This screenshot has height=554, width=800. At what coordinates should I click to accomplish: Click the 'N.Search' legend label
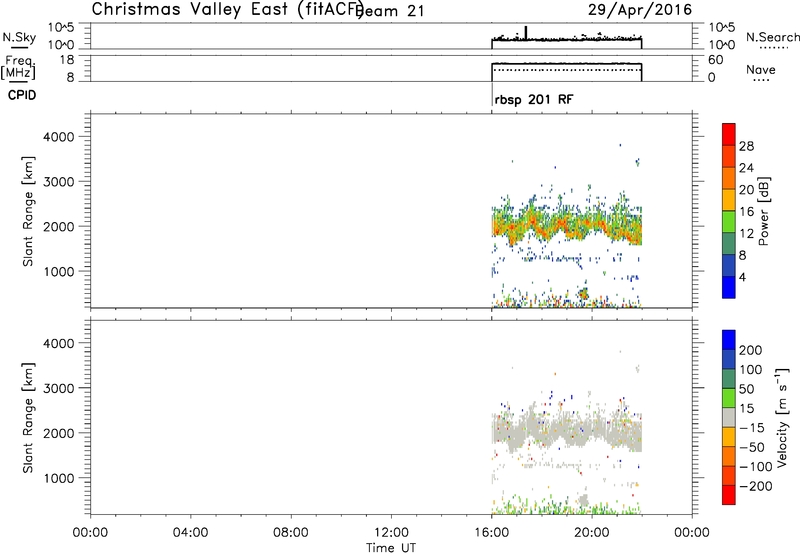coord(772,37)
